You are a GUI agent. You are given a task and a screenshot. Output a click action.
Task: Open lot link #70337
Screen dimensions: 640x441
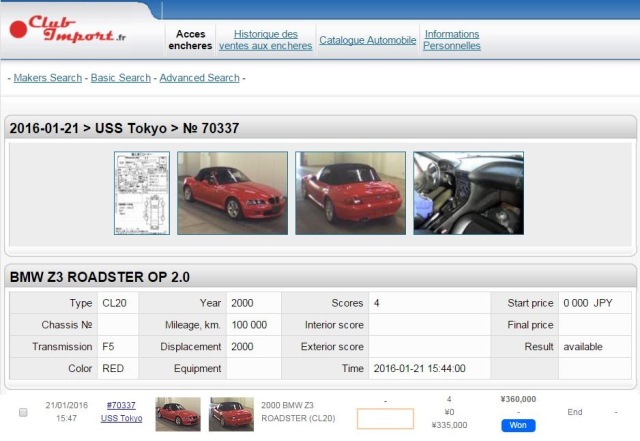point(121,405)
